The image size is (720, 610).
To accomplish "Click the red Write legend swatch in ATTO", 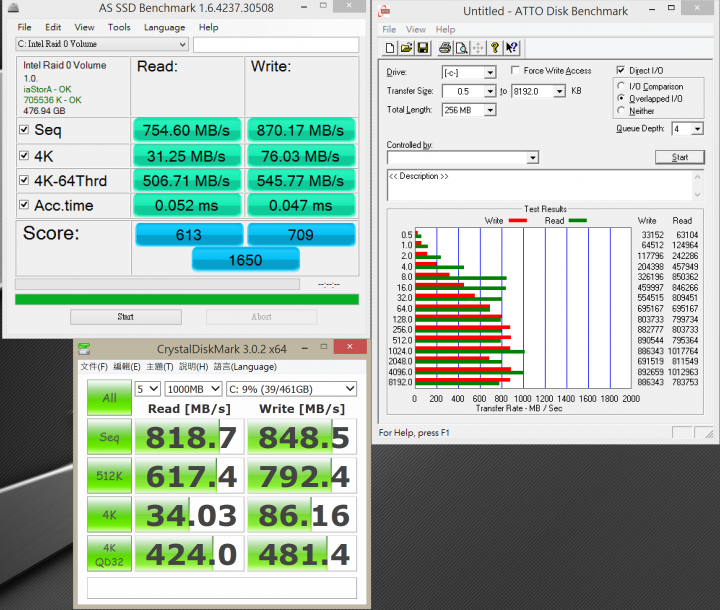I will [518, 220].
